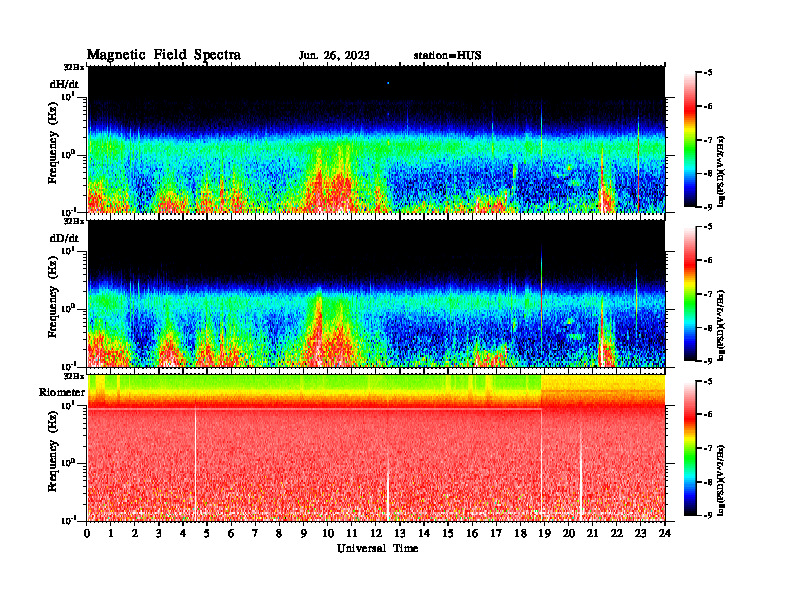Screen dimensions: 792x612
Task: Click the "-9" tick on Riometer color scale
Action: pos(708,515)
